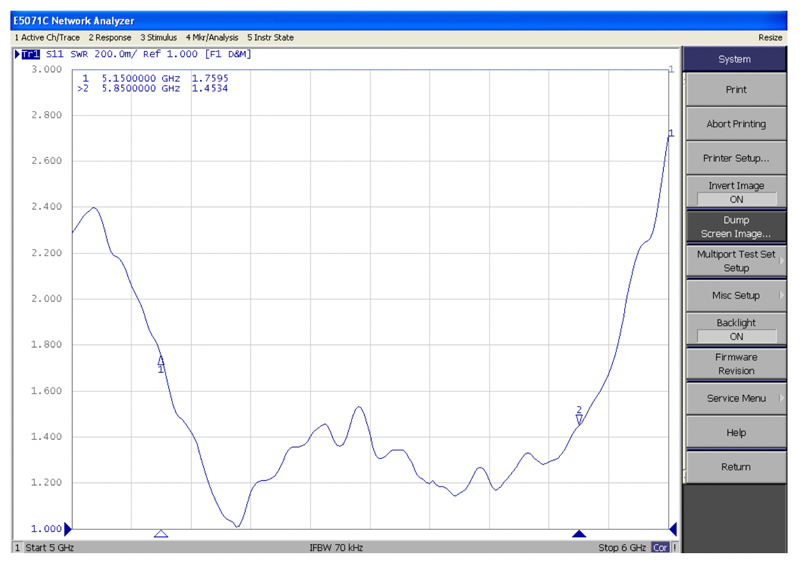
Task: Select marker 2 indicator on bottom axis
Action: [x=577, y=534]
